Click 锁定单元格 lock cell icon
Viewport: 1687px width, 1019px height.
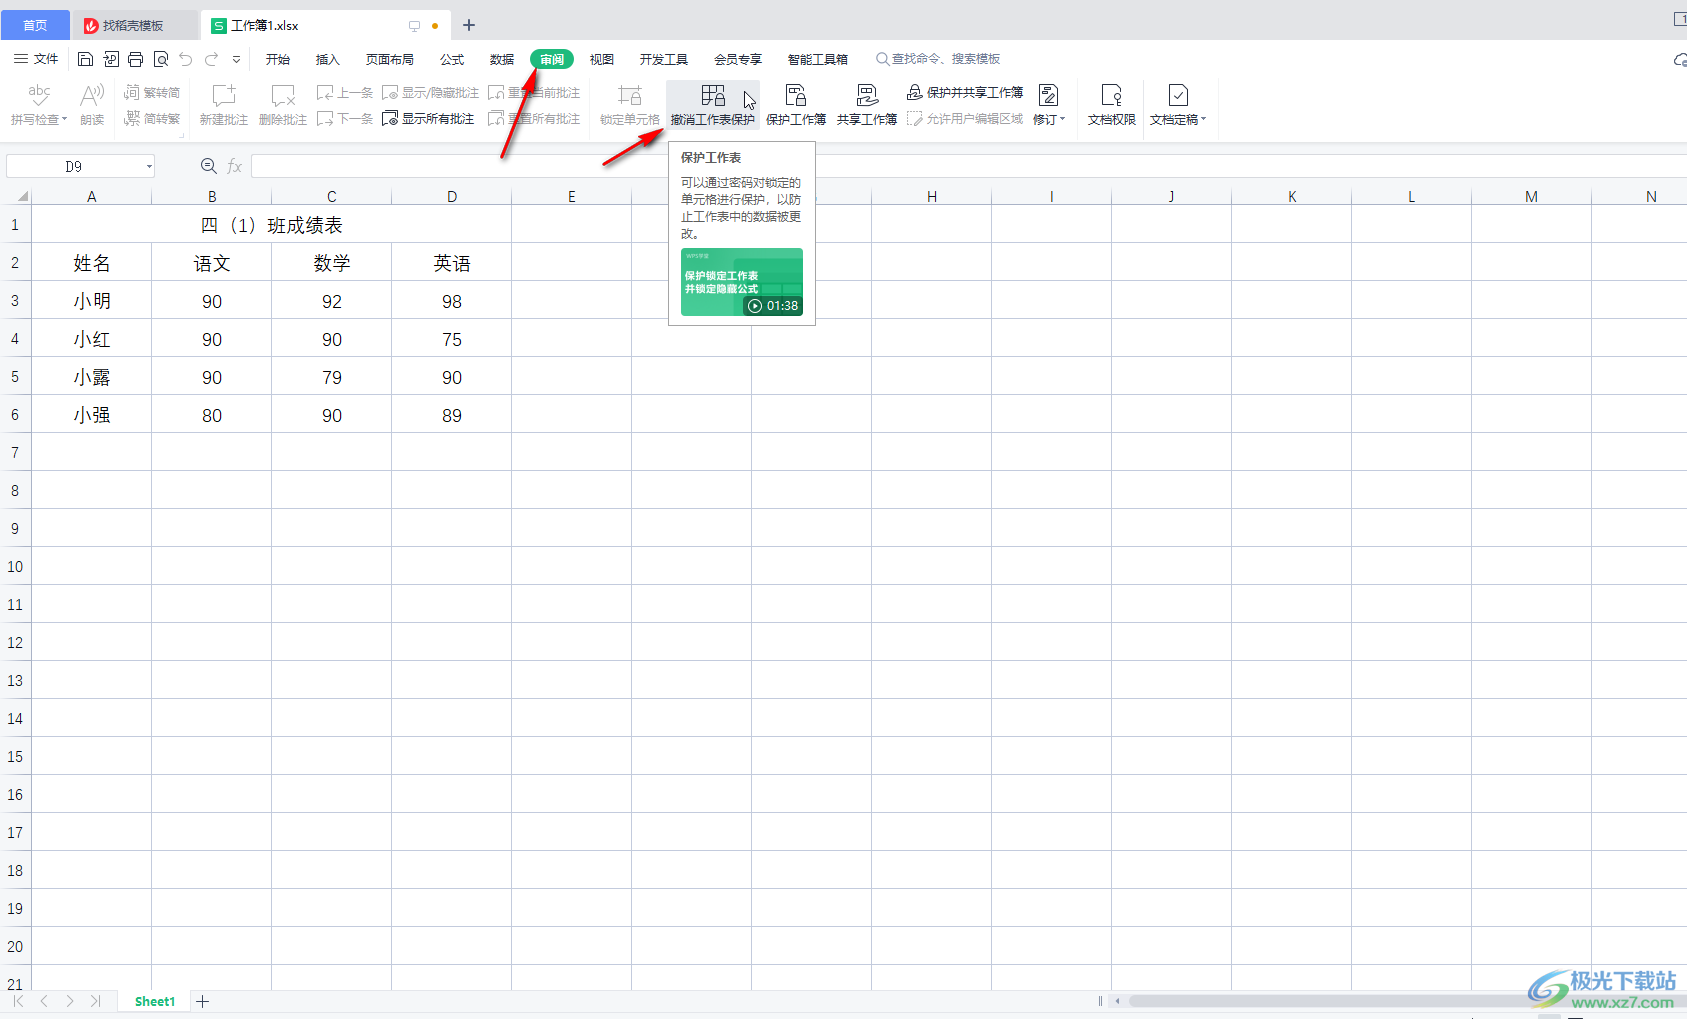pyautogui.click(x=630, y=105)
